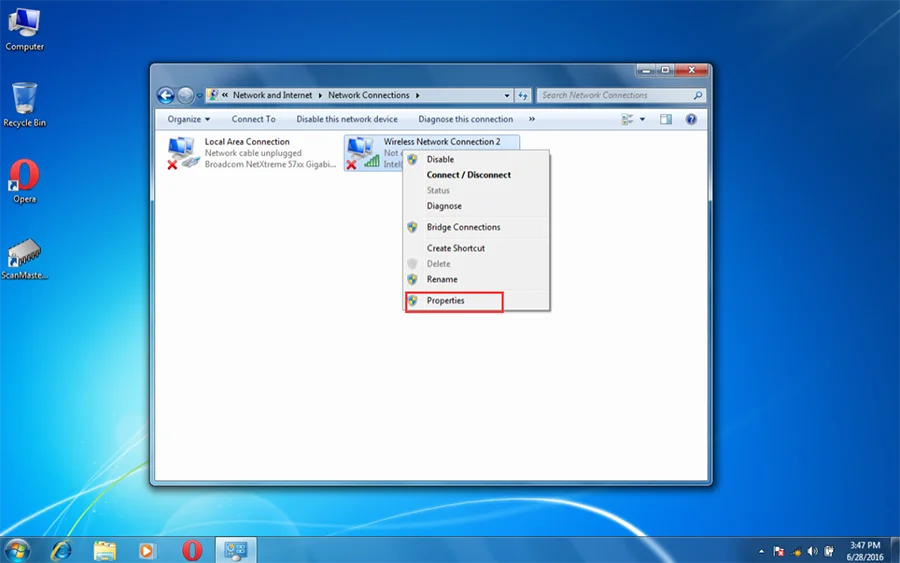Choose Bridge Connections in context menu
The image size is (900, 563).
476,227
